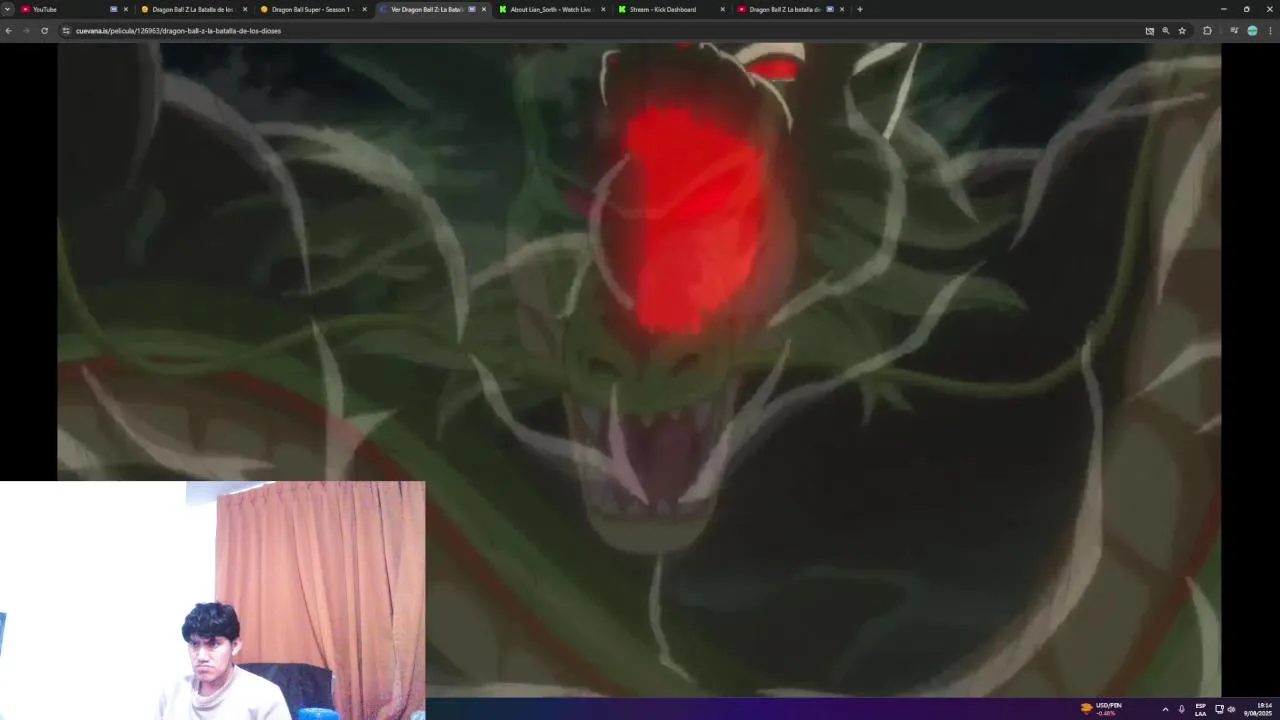The width and height of the screenshot is (1280, 720).
Task: Close the About Lian_Sorith tab
Action: [x=603, y=9]
